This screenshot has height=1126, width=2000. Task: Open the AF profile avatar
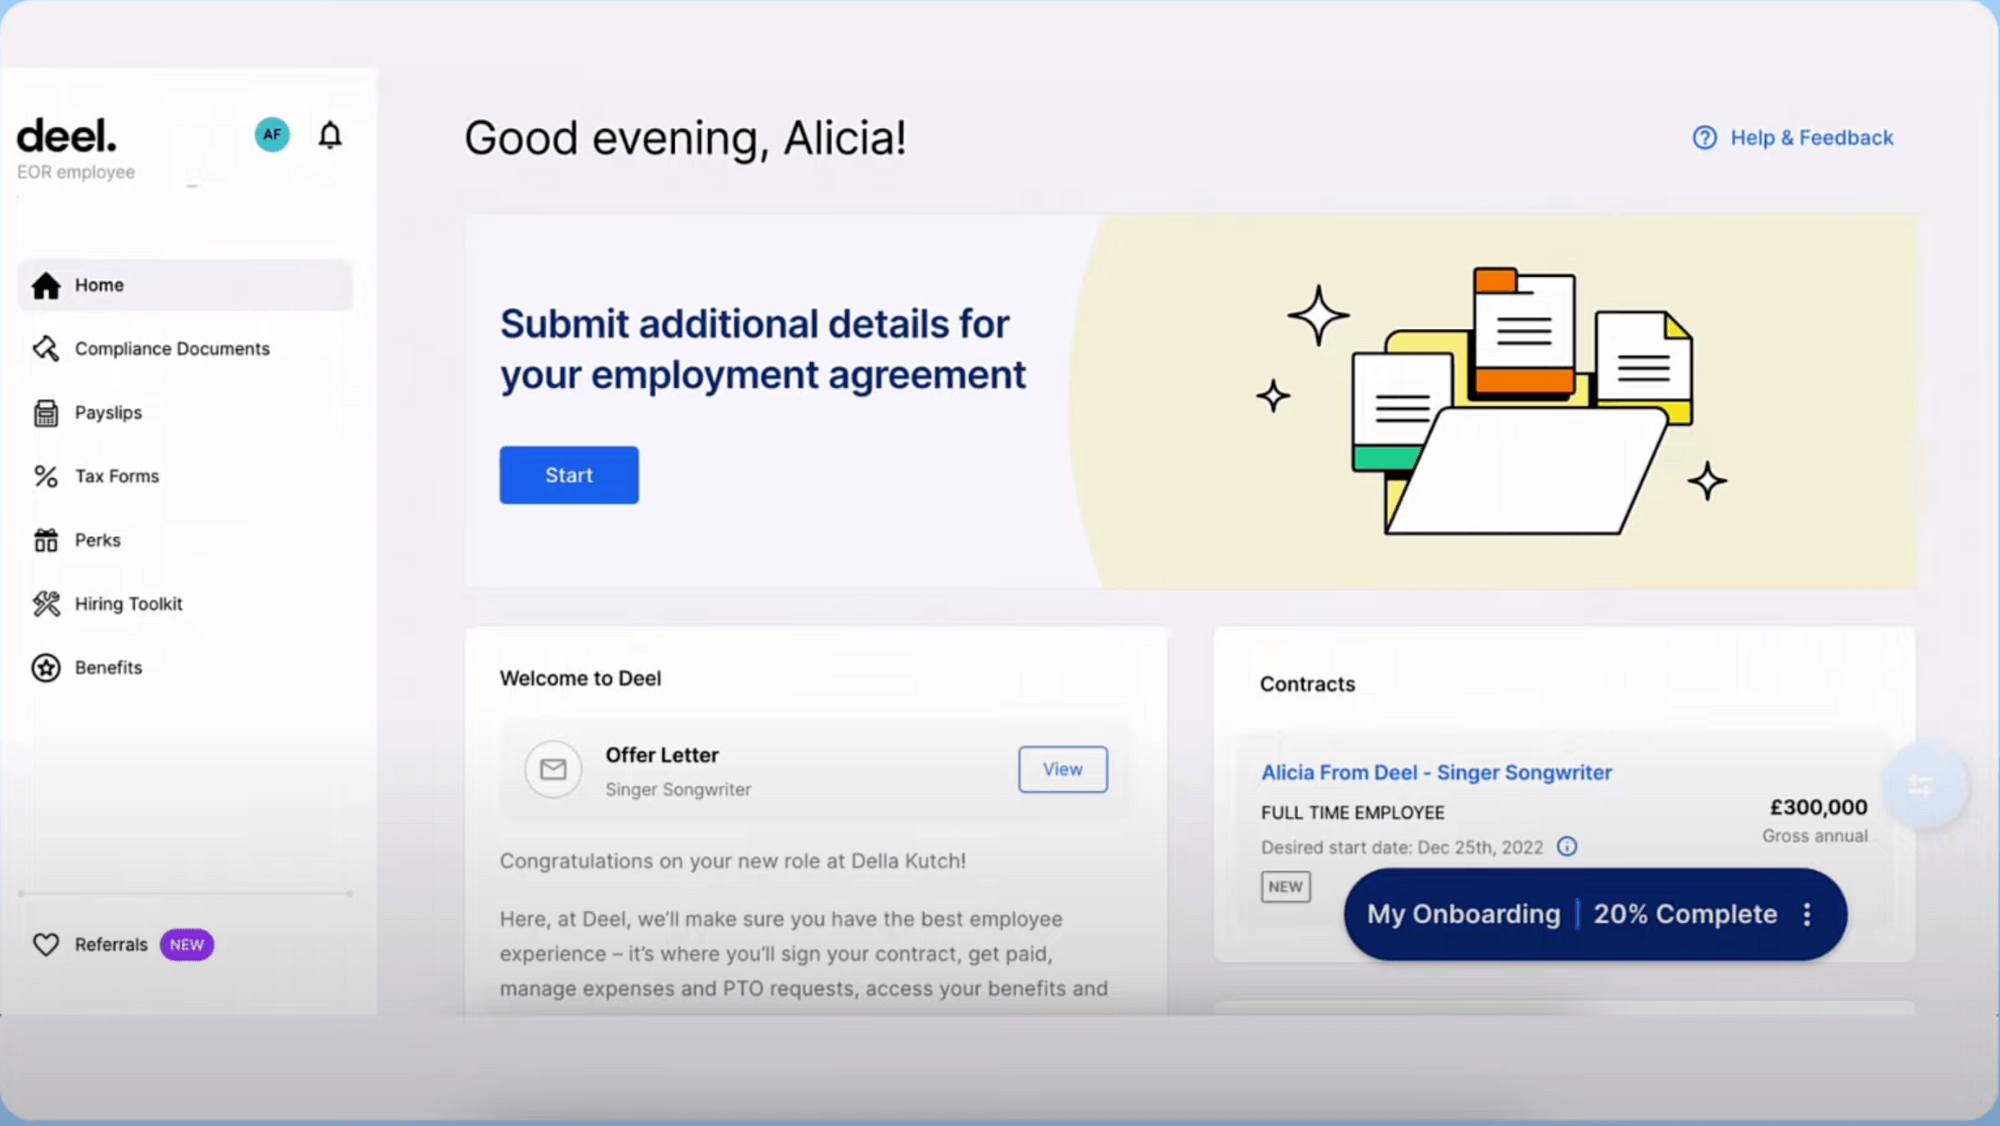click(272, 135)
